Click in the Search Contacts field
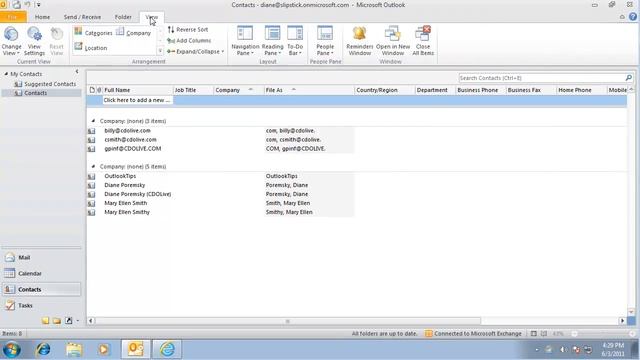 coord(541,78)
